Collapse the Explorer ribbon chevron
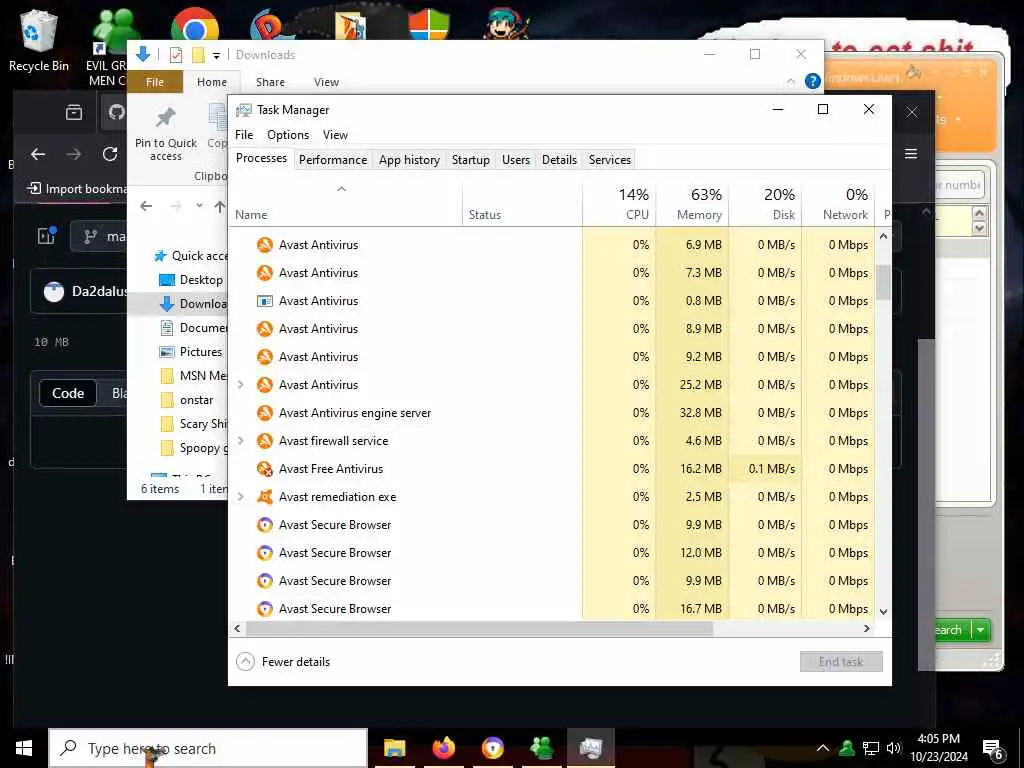1024x768 pixels. pos(791,82)
